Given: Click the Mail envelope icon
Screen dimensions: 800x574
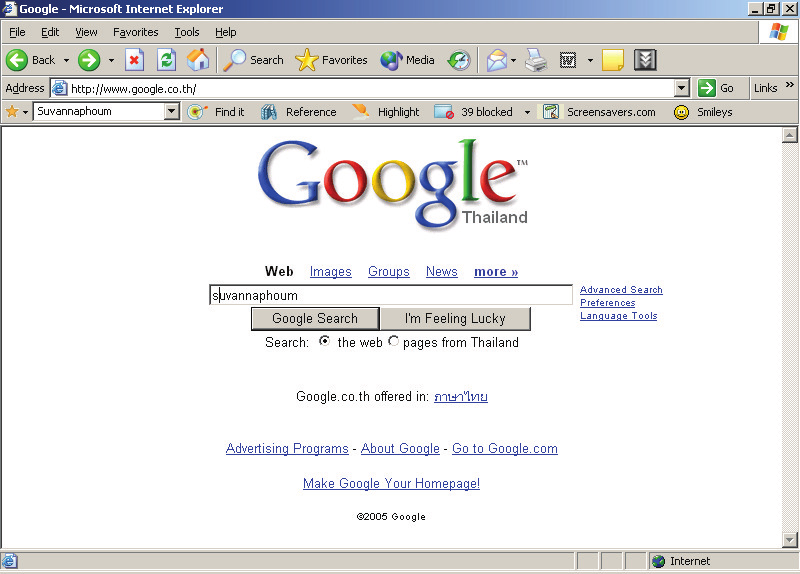Looking at the screenshot, I should pos(496,61).
